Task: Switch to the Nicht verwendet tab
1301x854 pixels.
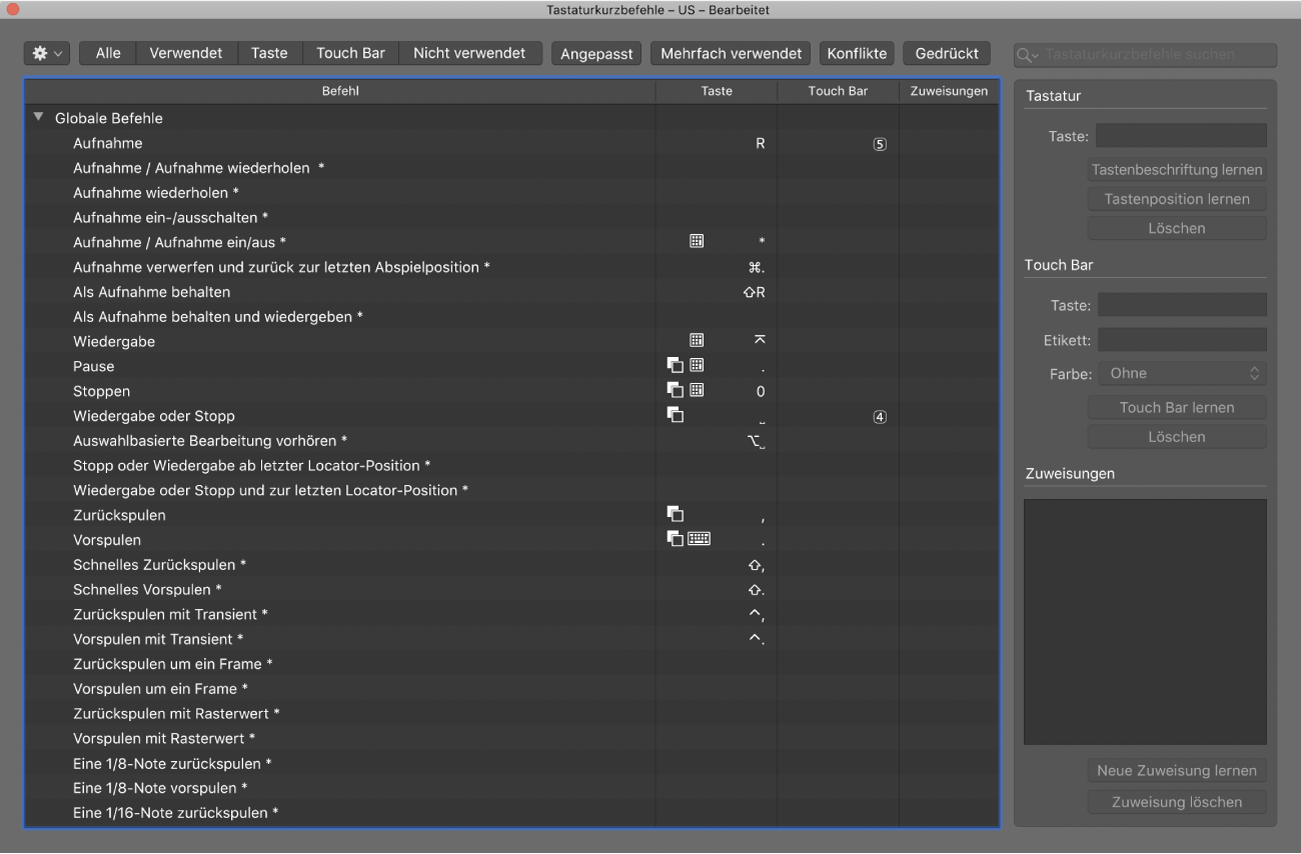Action: [469, 53]
